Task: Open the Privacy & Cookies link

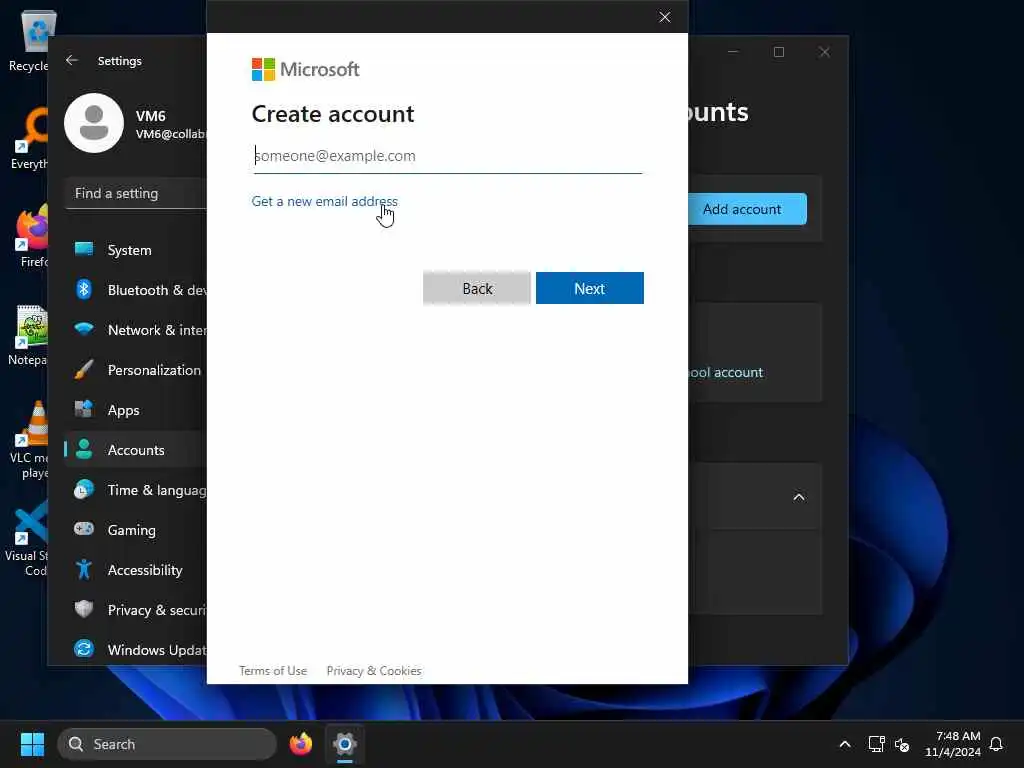Action: [x=374, y=671]
